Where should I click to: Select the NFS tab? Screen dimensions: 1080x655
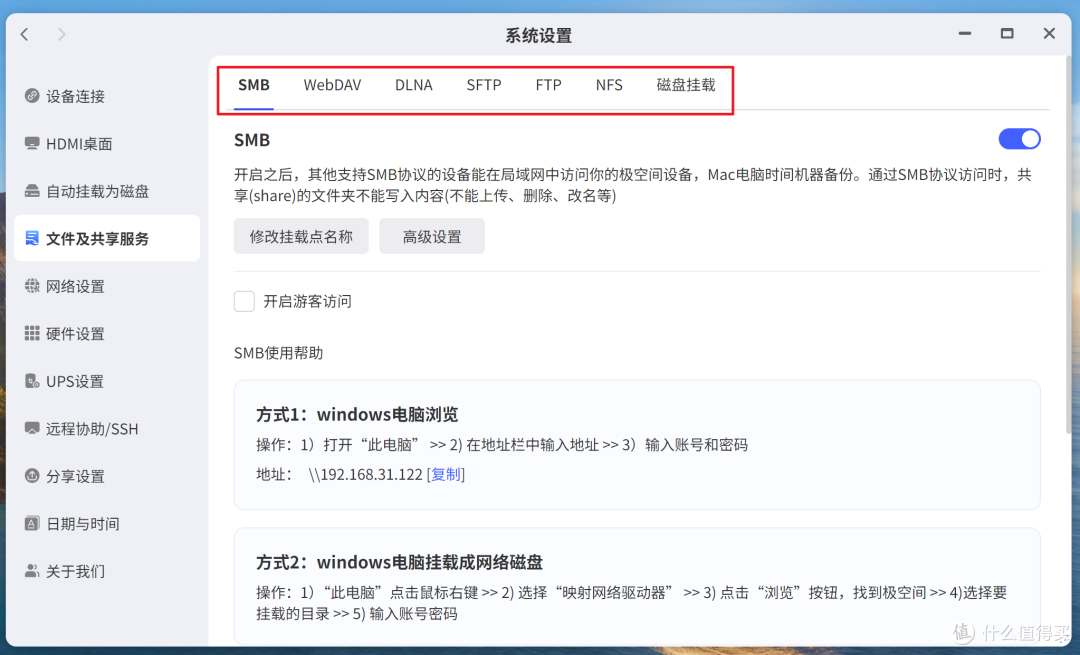609,85
